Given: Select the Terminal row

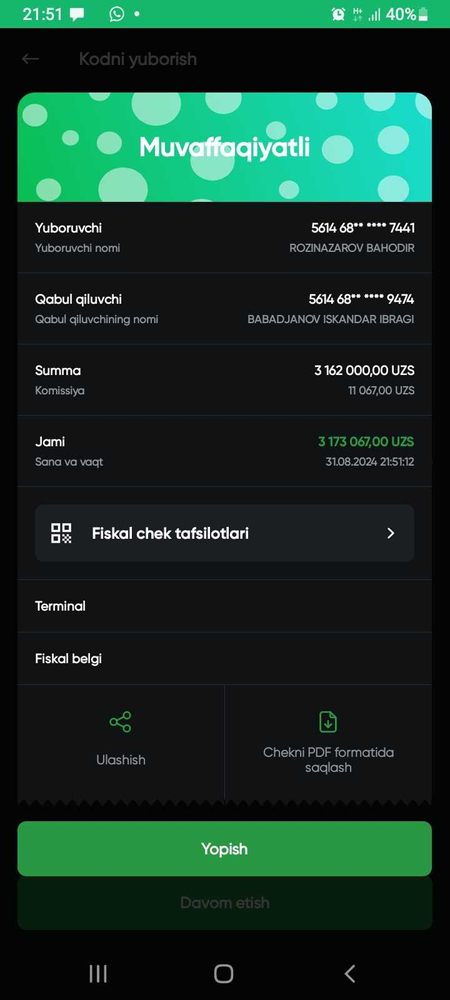Looking at the screenshot, I should [x=224, y=606].
